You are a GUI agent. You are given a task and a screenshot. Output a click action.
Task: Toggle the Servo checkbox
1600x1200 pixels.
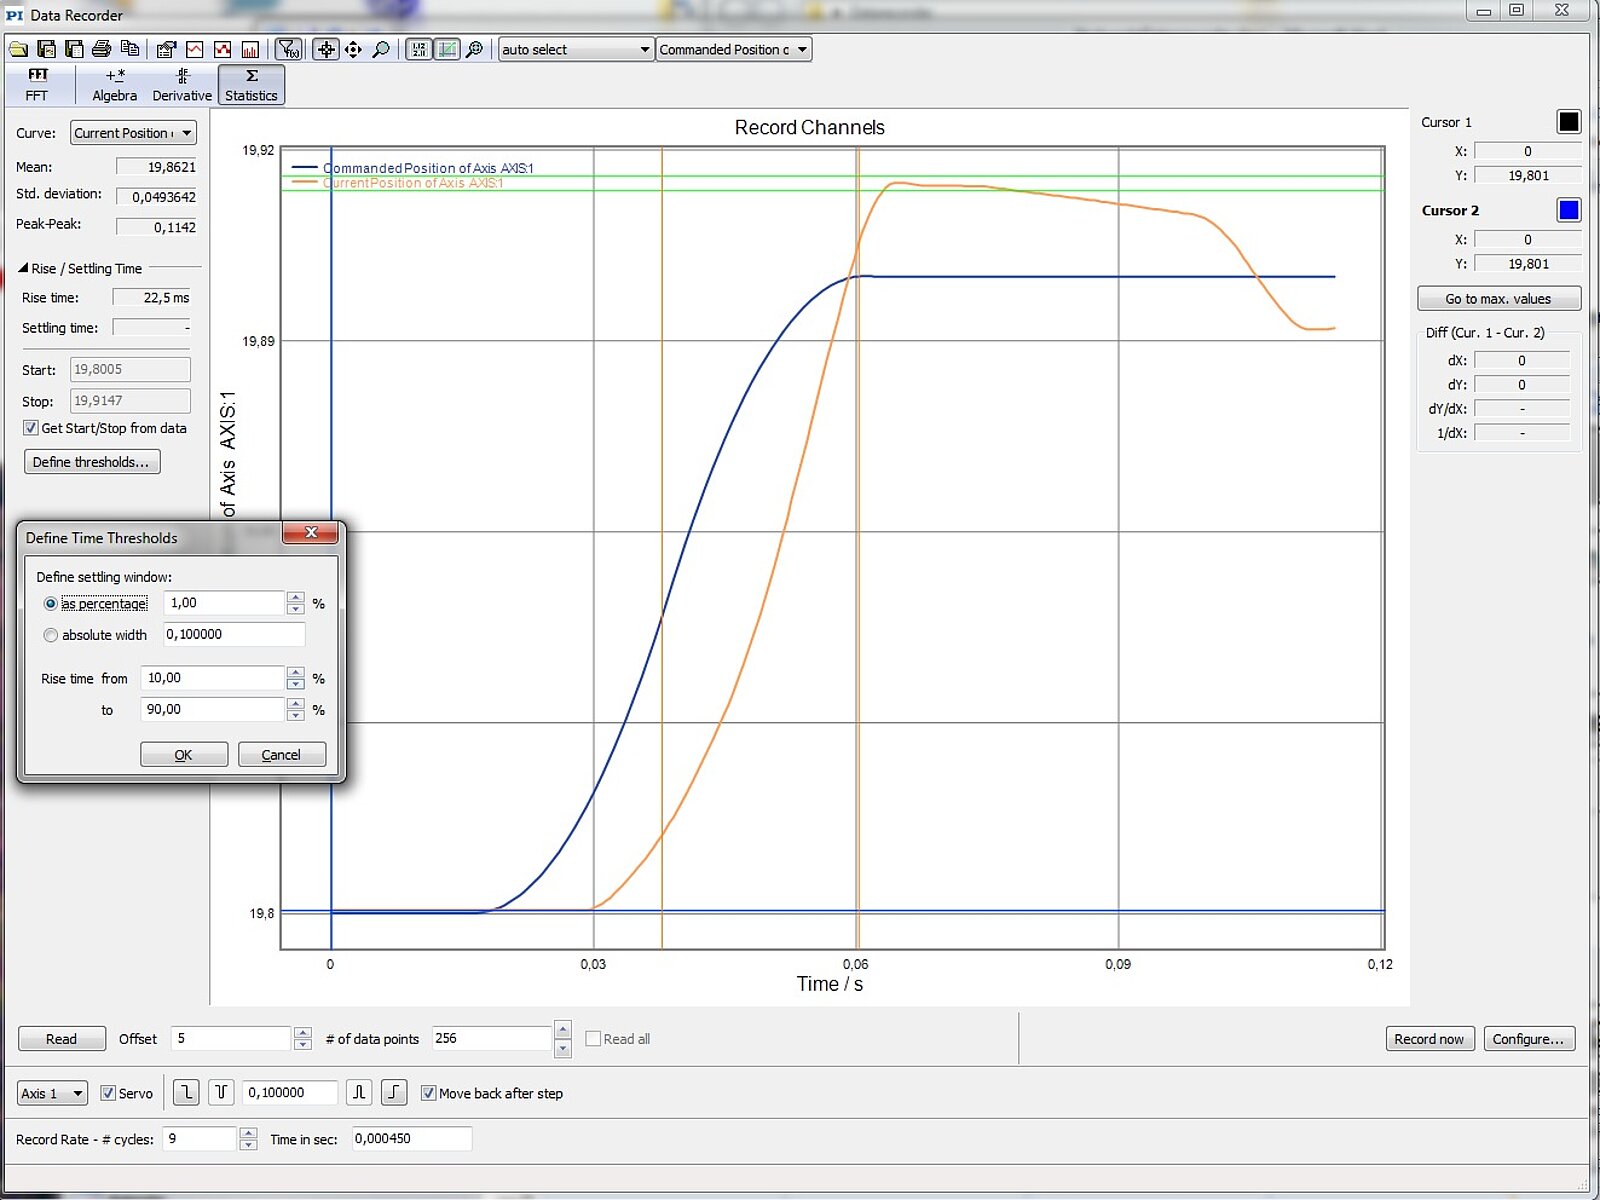click(108, 1093)
